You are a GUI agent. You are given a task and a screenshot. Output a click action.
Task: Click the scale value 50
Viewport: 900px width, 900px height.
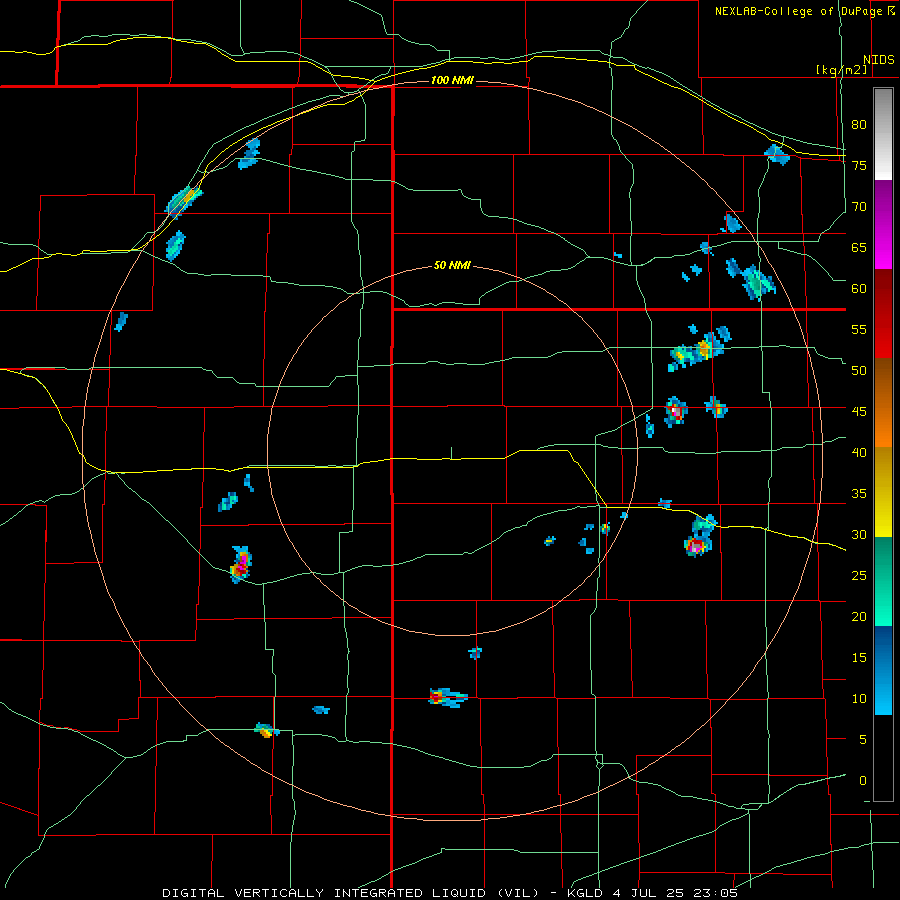[x=859, y=371]
